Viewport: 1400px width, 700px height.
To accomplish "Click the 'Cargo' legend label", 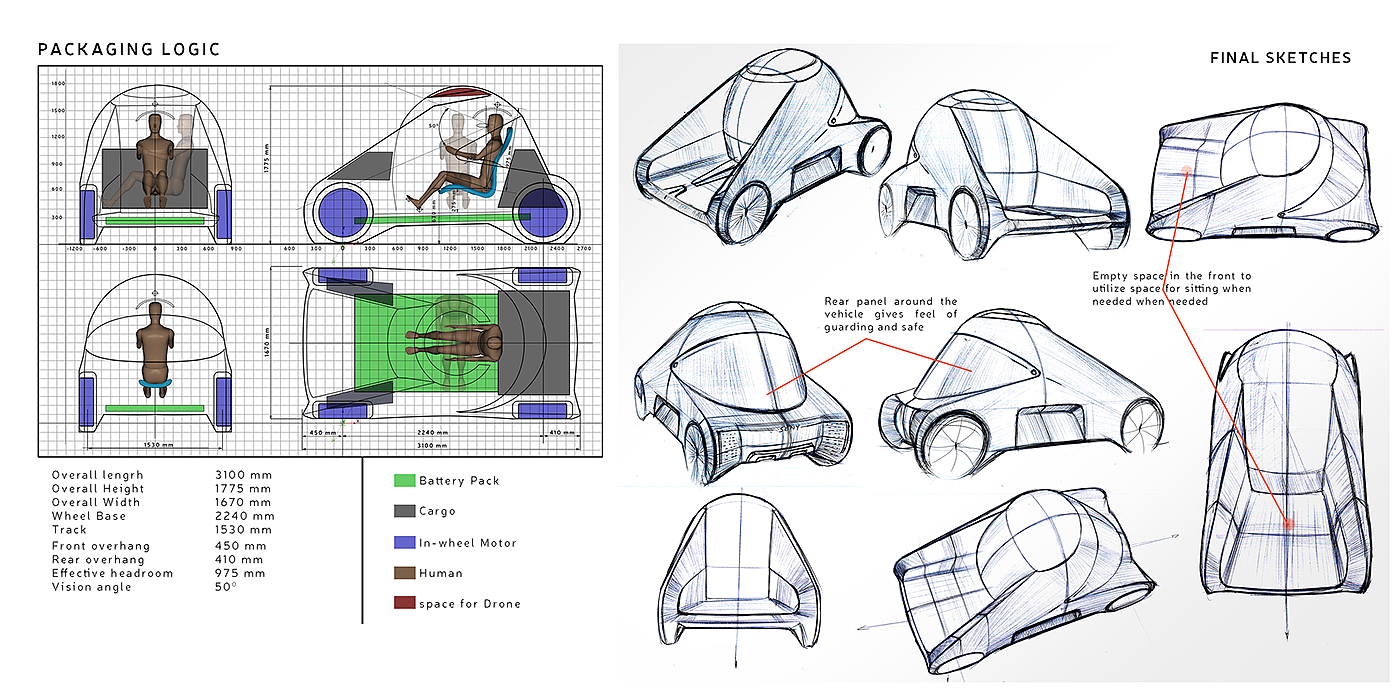I will click(x=437, y=511).
